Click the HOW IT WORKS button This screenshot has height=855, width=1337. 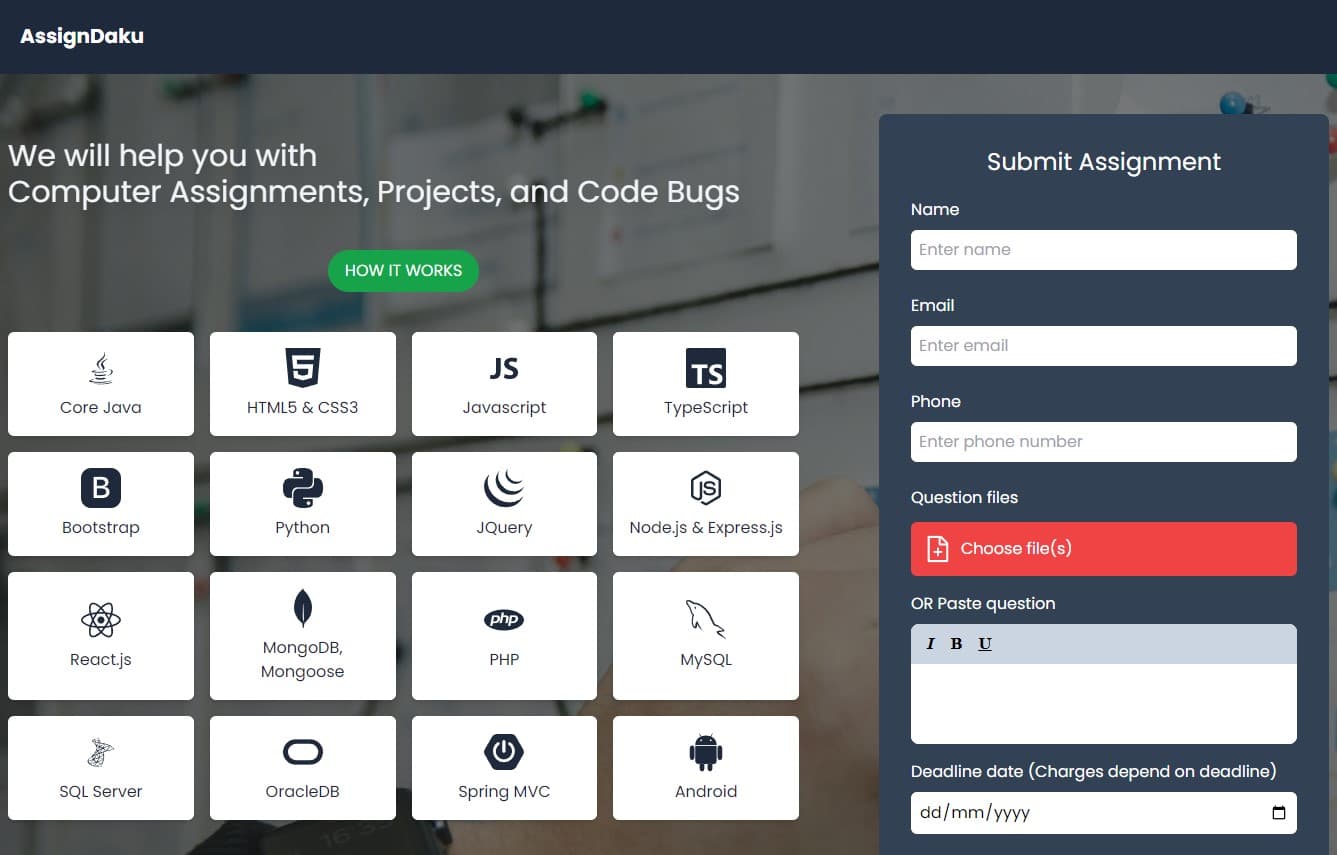point(403,271)
